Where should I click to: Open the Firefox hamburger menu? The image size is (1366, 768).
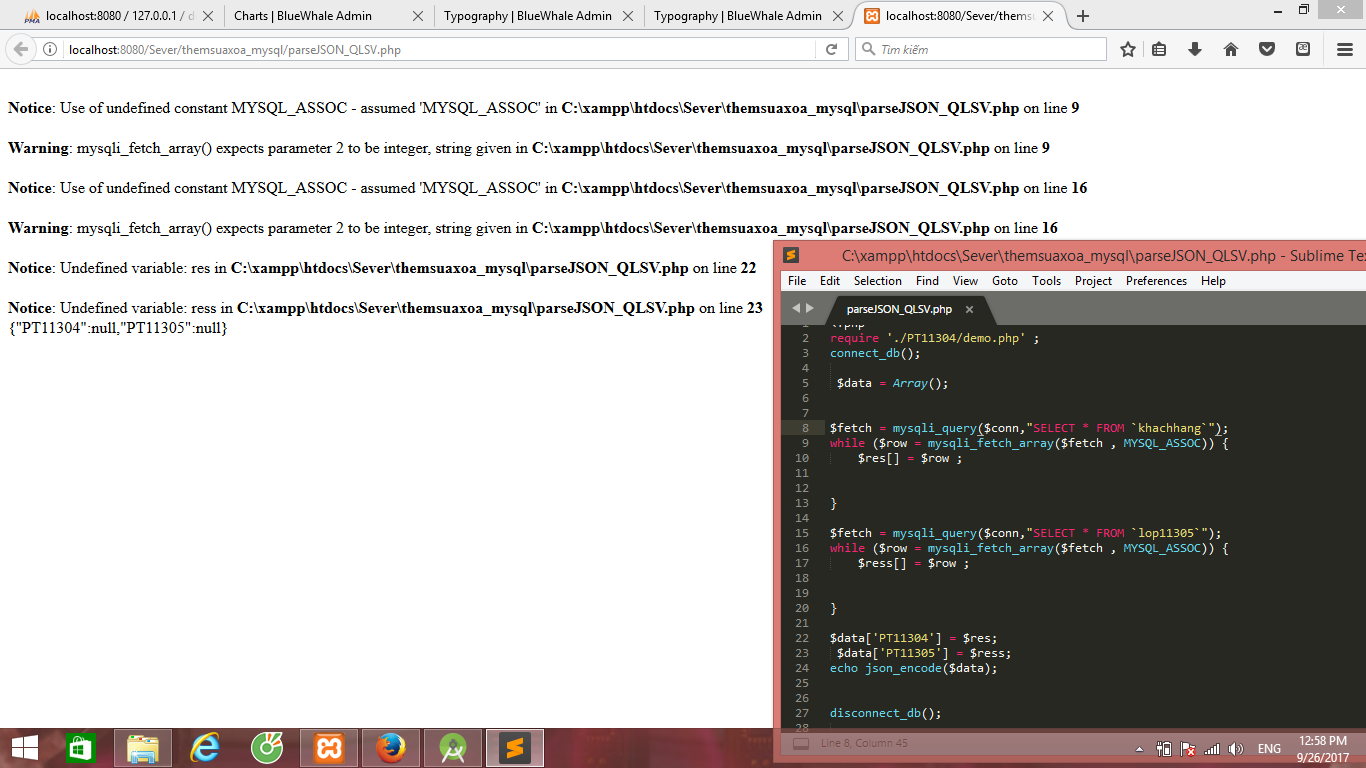coord(1345,49)
